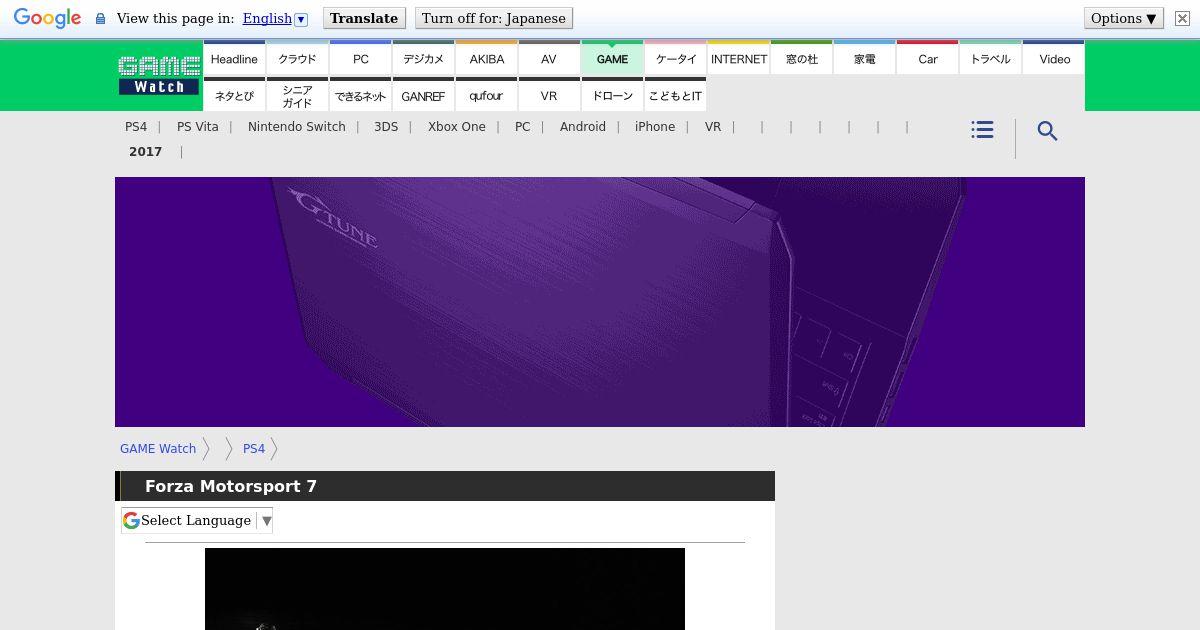Viewport: 1200px width, 630px height.
Task: Open the PC tab in top navigation
Action: (x=360, y=58)
